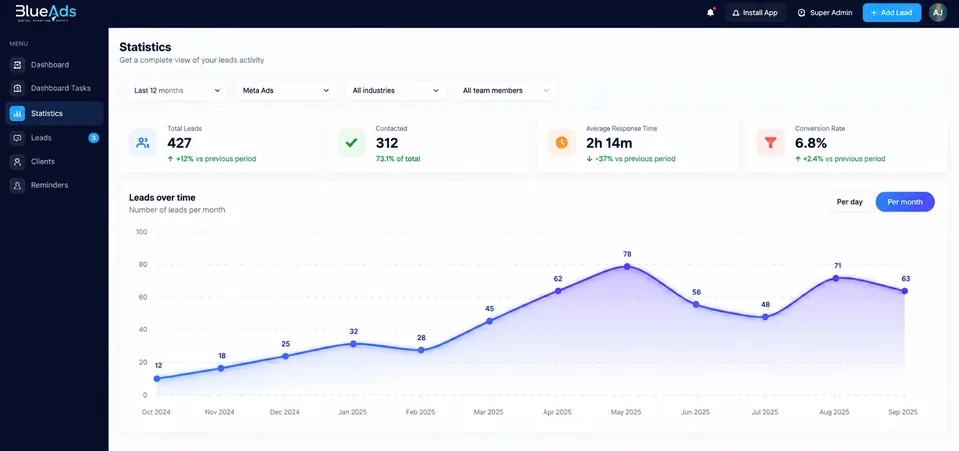The width and height of the screenshot is (959, 451).
Task: Click the Feb 2025 data point 28
Action: (421, 350)
